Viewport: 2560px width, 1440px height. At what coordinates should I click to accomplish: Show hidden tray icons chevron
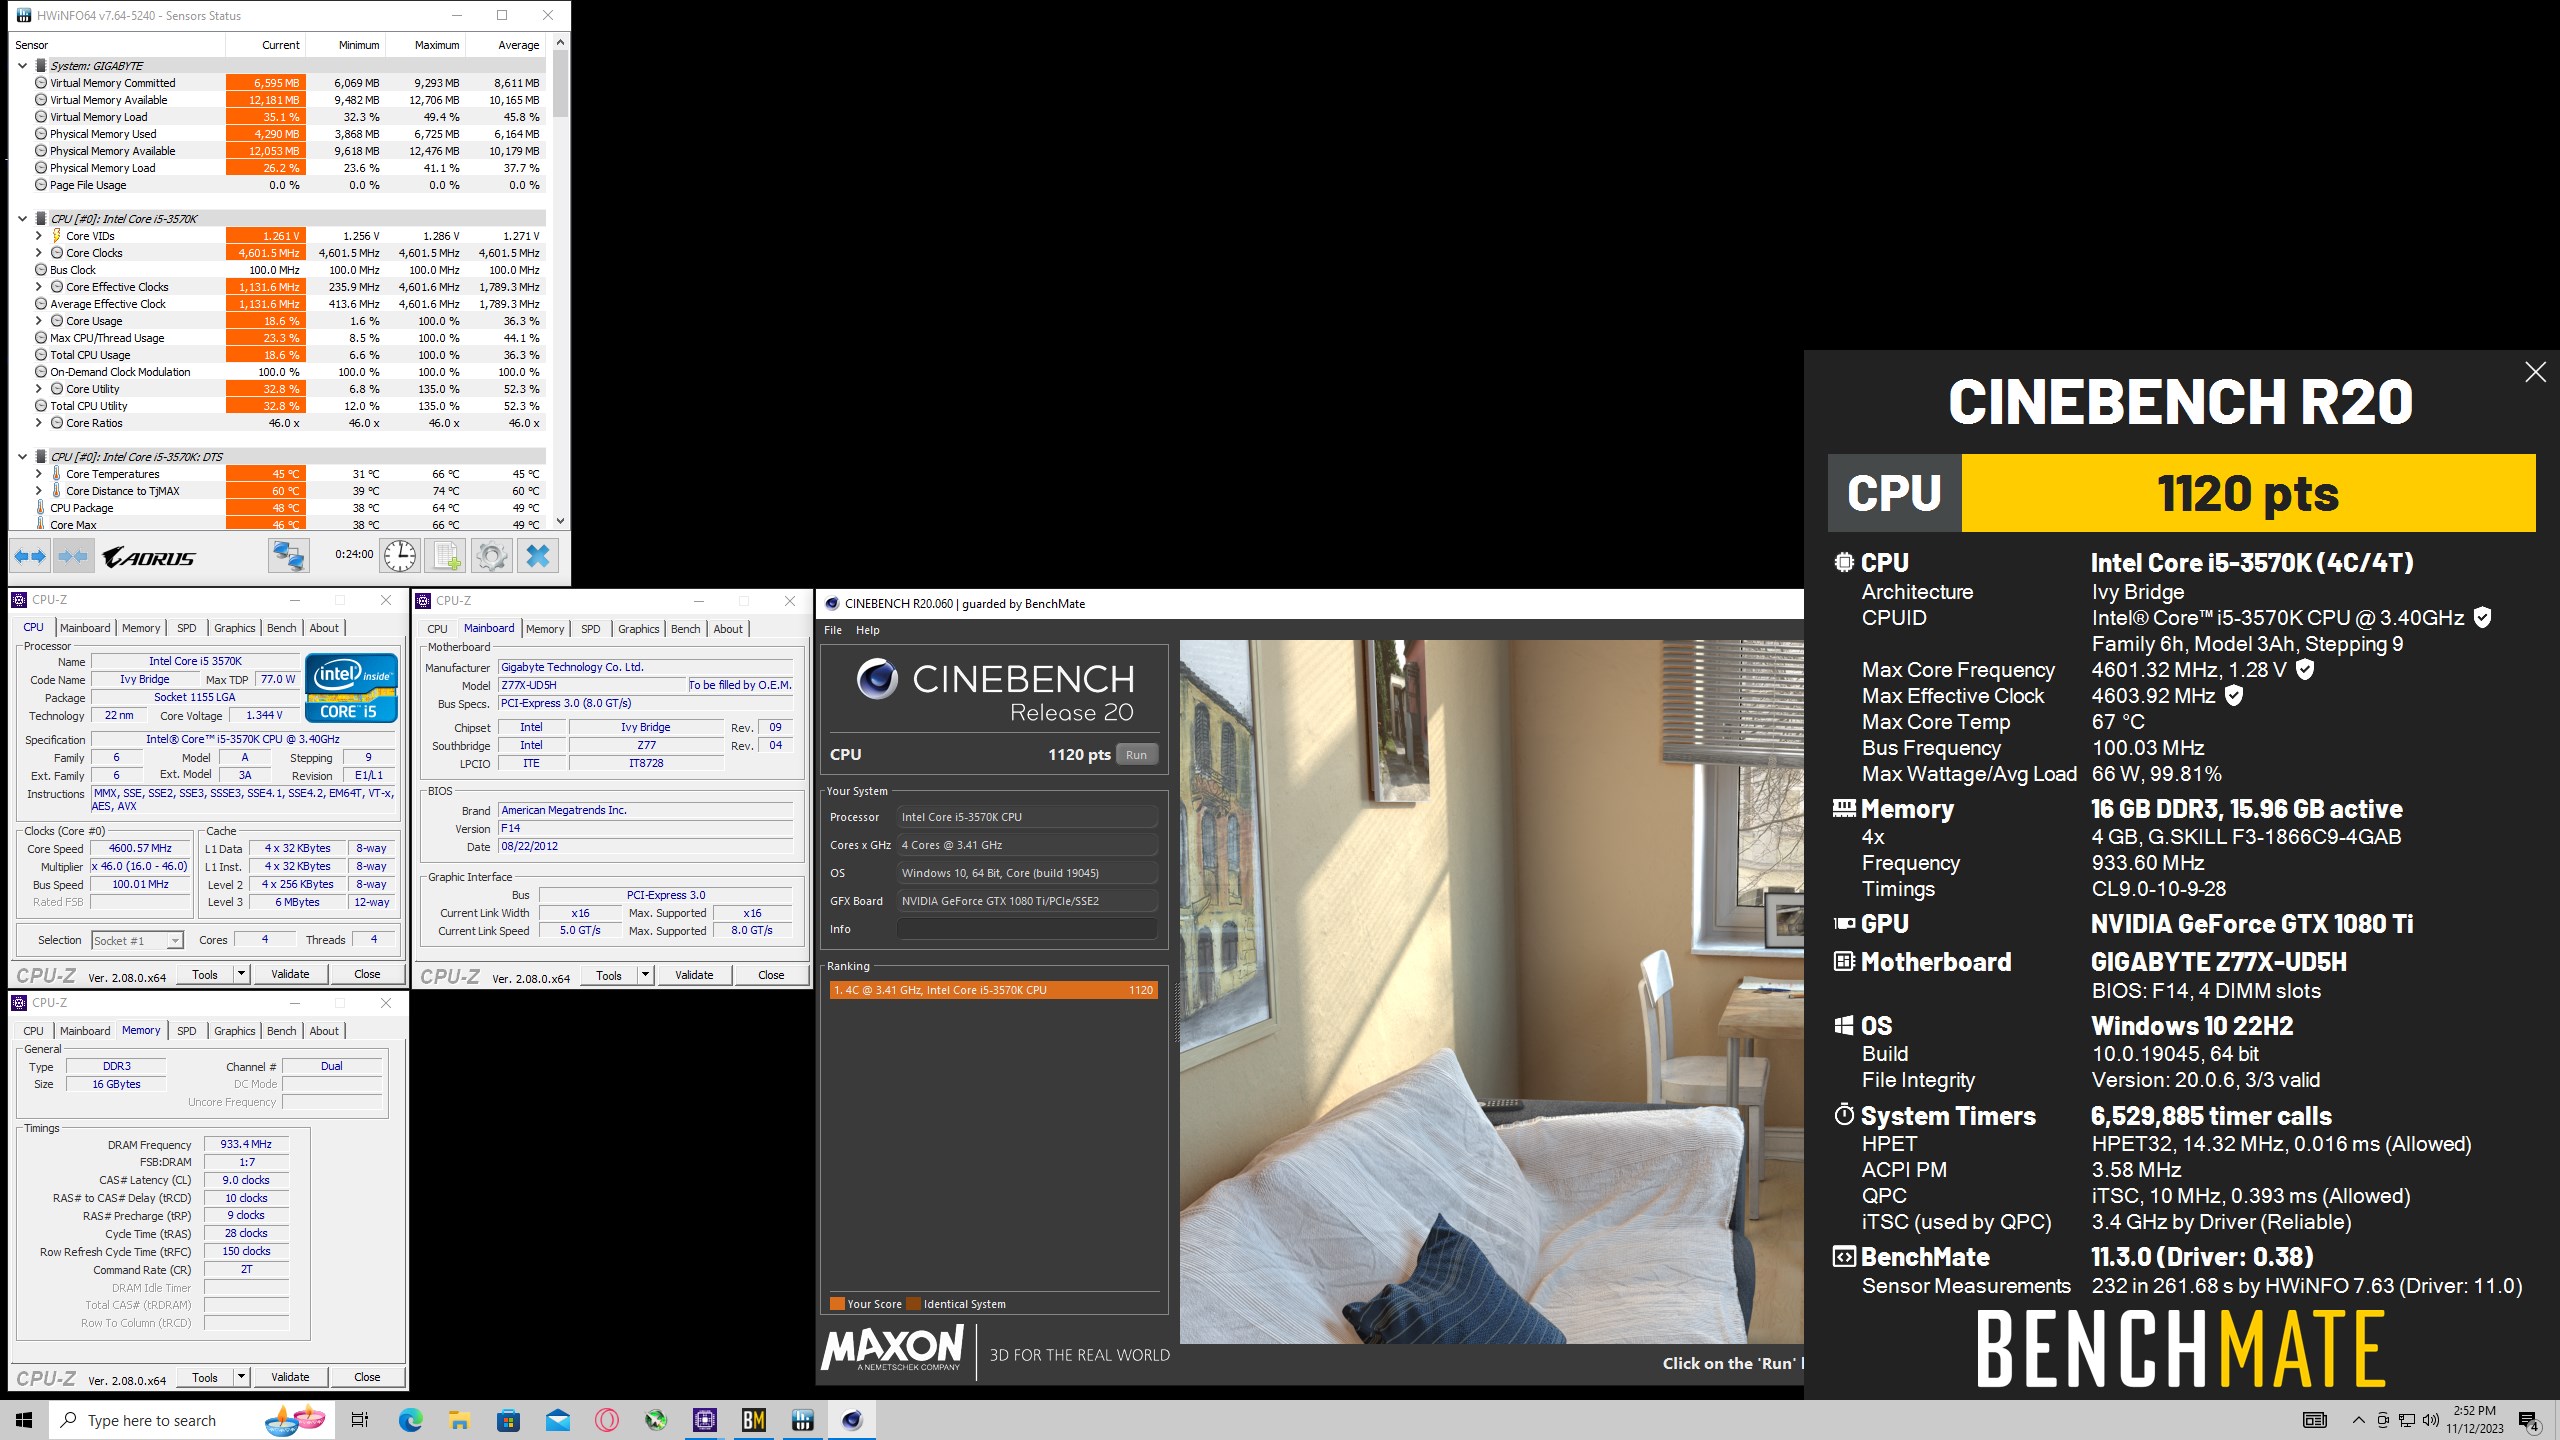click(2359, 1420)
